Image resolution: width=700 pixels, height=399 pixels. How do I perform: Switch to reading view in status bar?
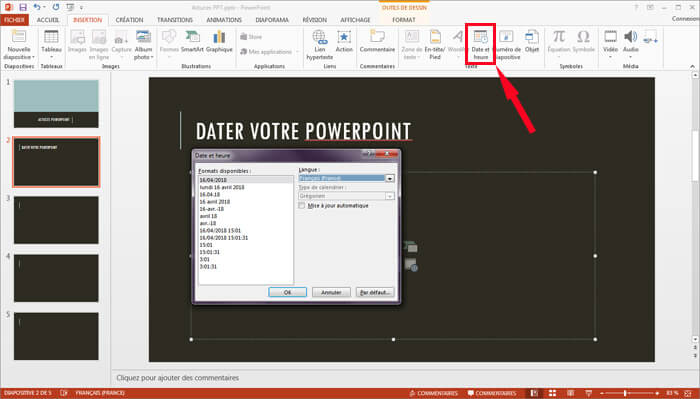[x=571, y=393]
